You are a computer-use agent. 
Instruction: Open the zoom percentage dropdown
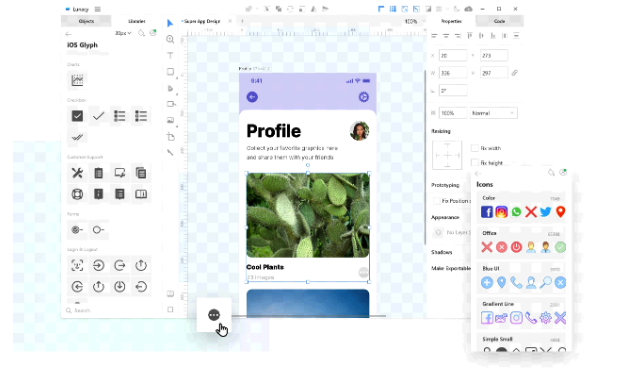pyautogui.click(x=414, y=21)
